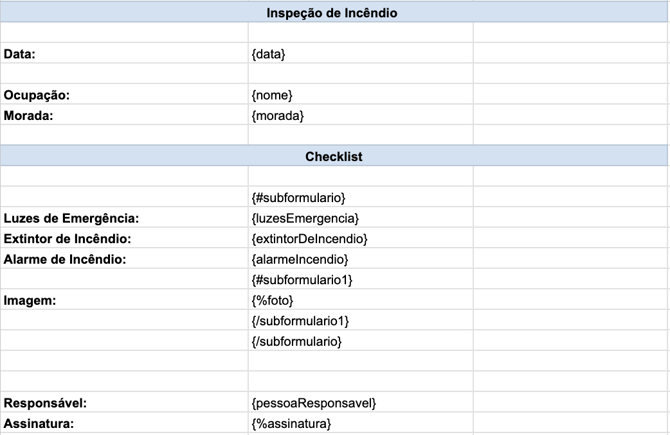Select the {luzesEmergencia} cell
The image size is (670, 435).
tap(305, 218)
